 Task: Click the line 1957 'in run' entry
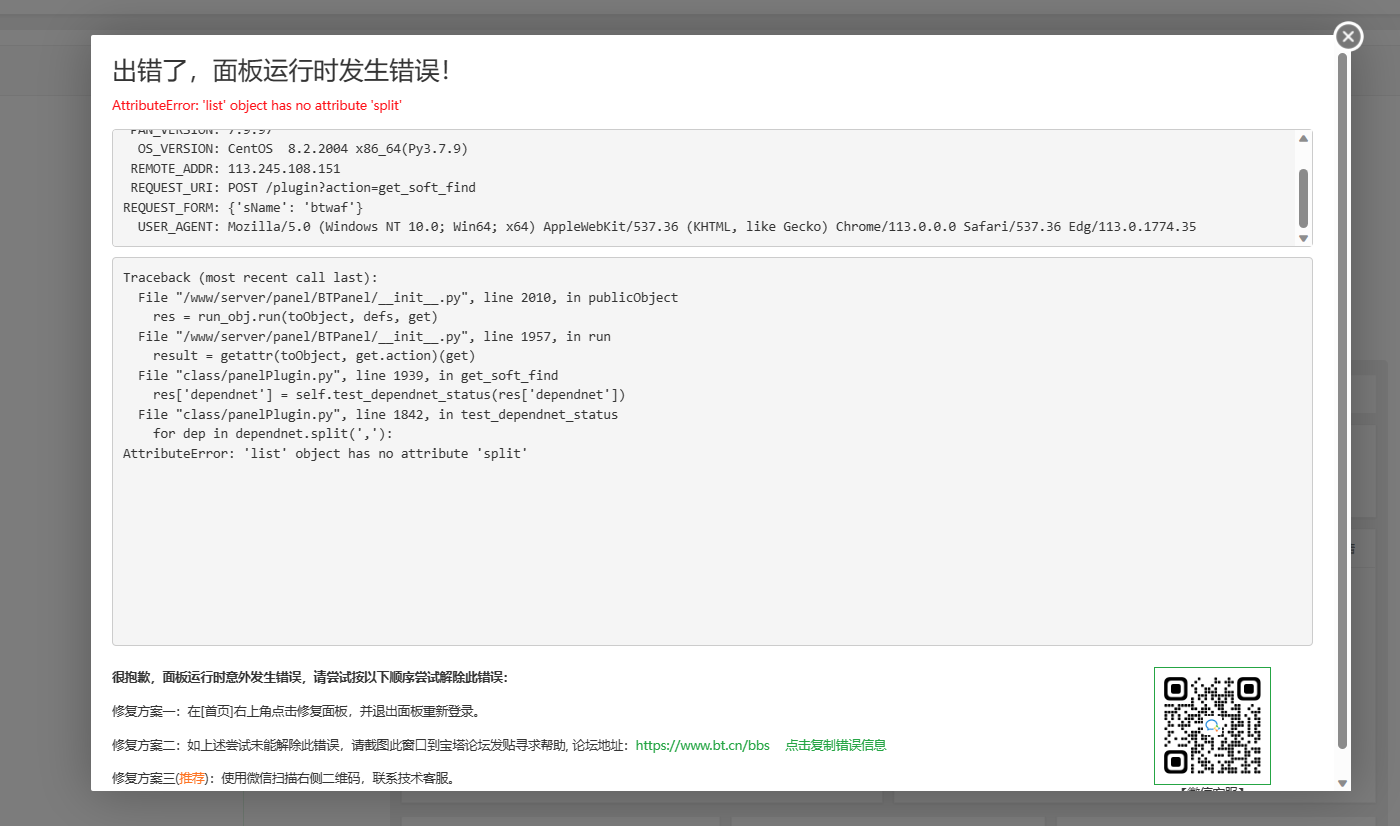(374, 336)
